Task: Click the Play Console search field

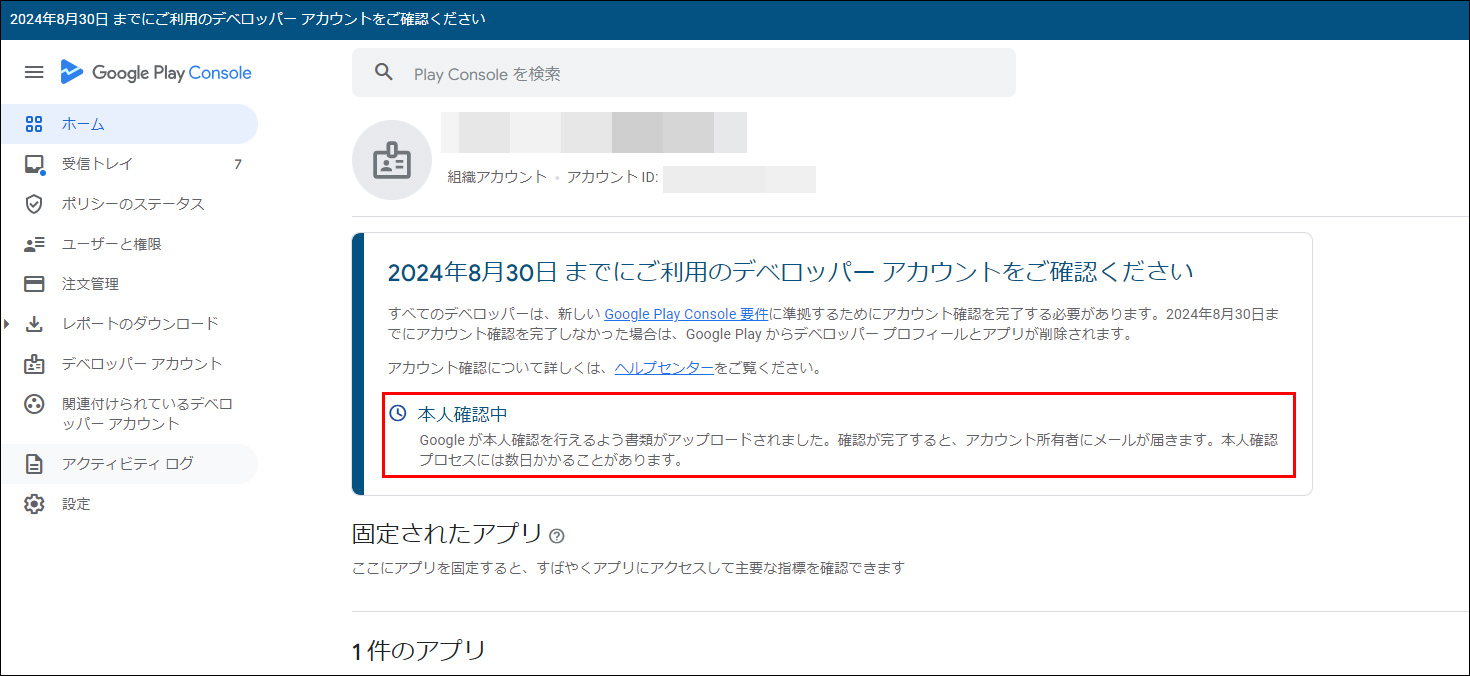Action: point(683,73)
